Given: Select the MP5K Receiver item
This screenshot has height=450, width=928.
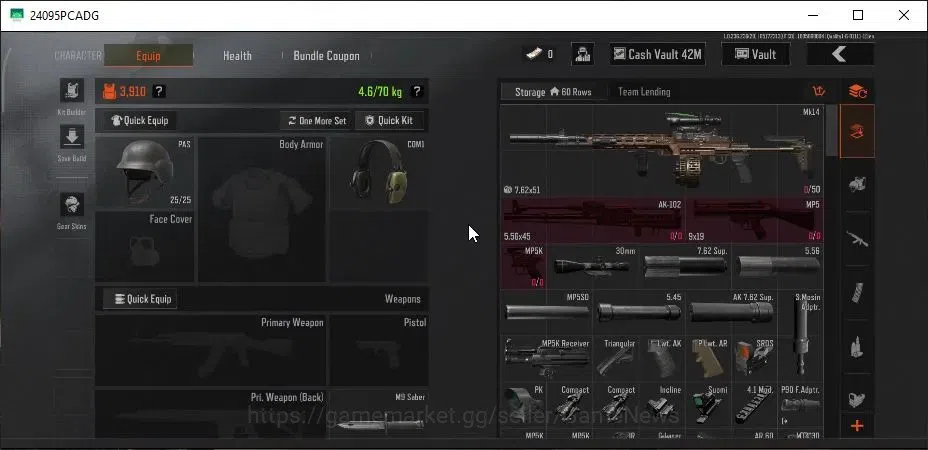Looking at the screenshot, I should point(546,359).
